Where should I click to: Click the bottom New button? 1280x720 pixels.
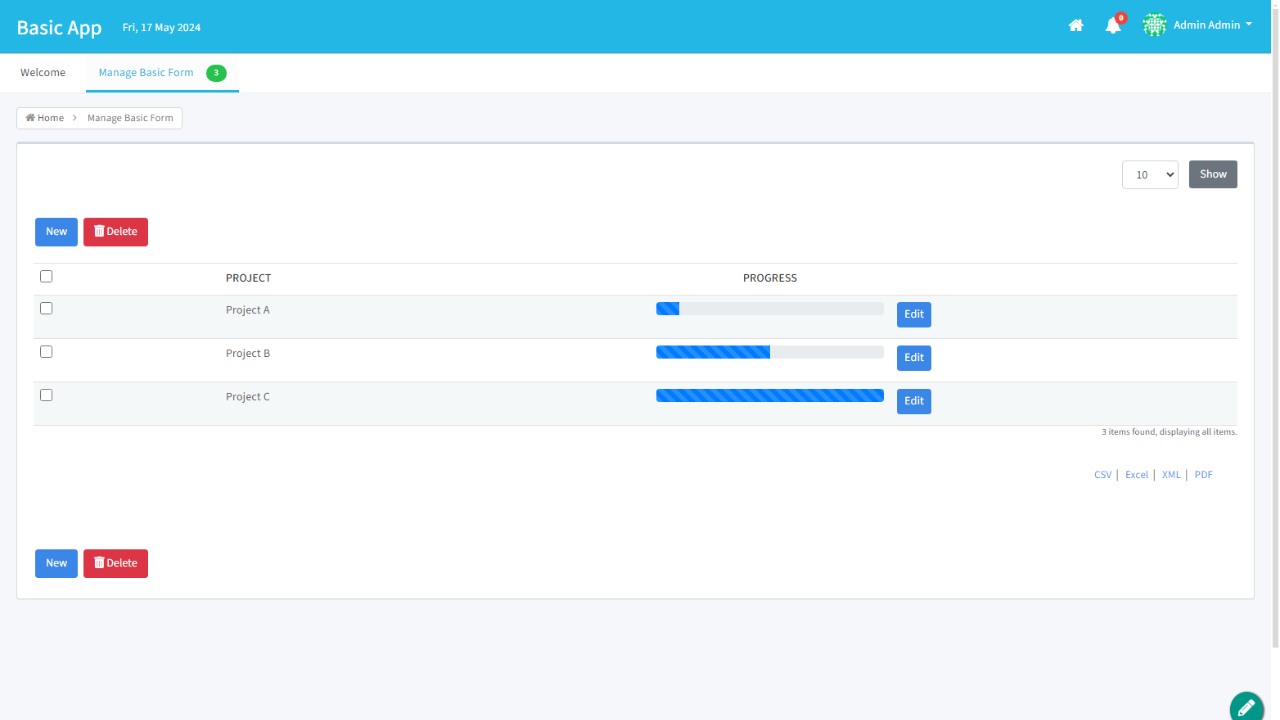(56, 563)
